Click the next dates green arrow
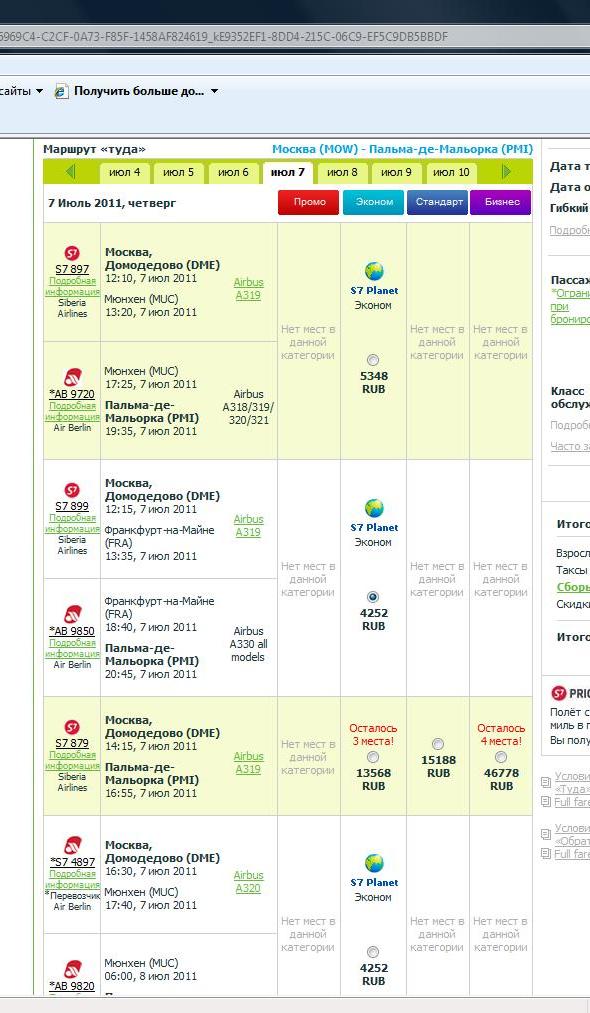 506,171
